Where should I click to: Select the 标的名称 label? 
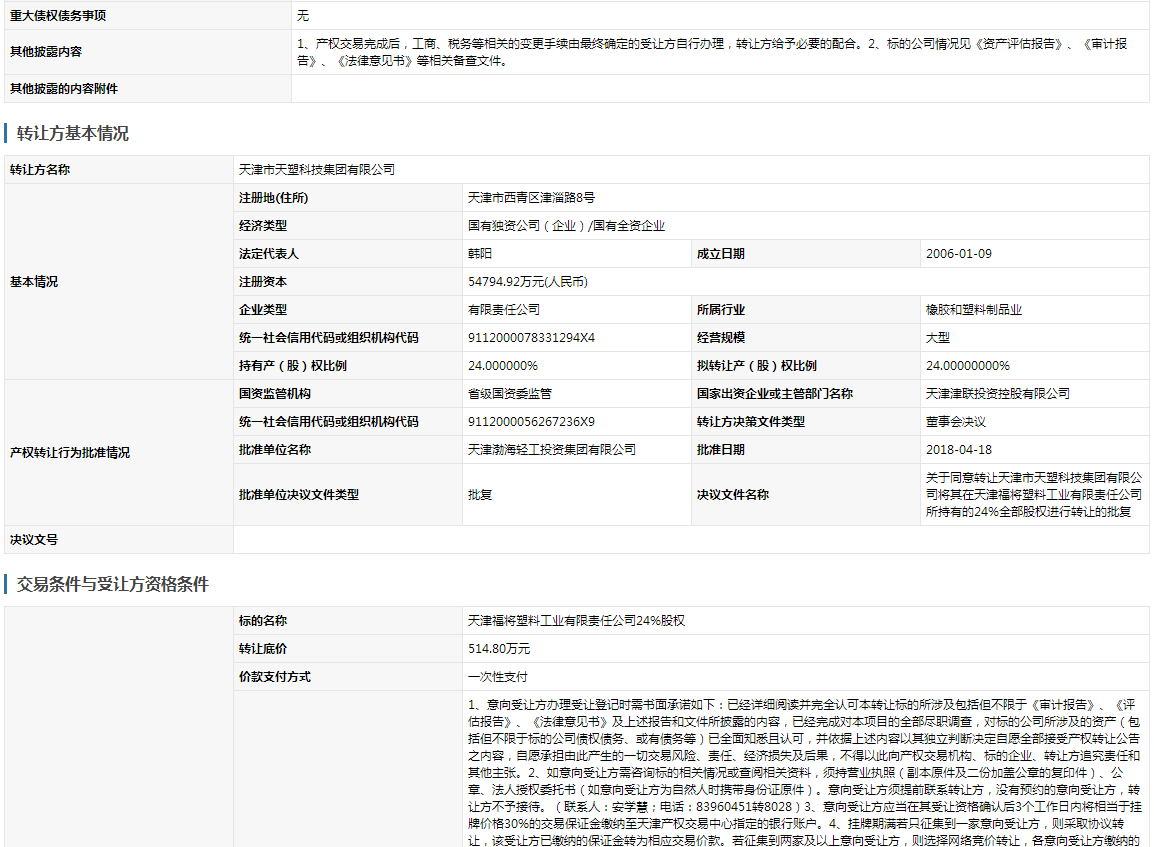263,620
